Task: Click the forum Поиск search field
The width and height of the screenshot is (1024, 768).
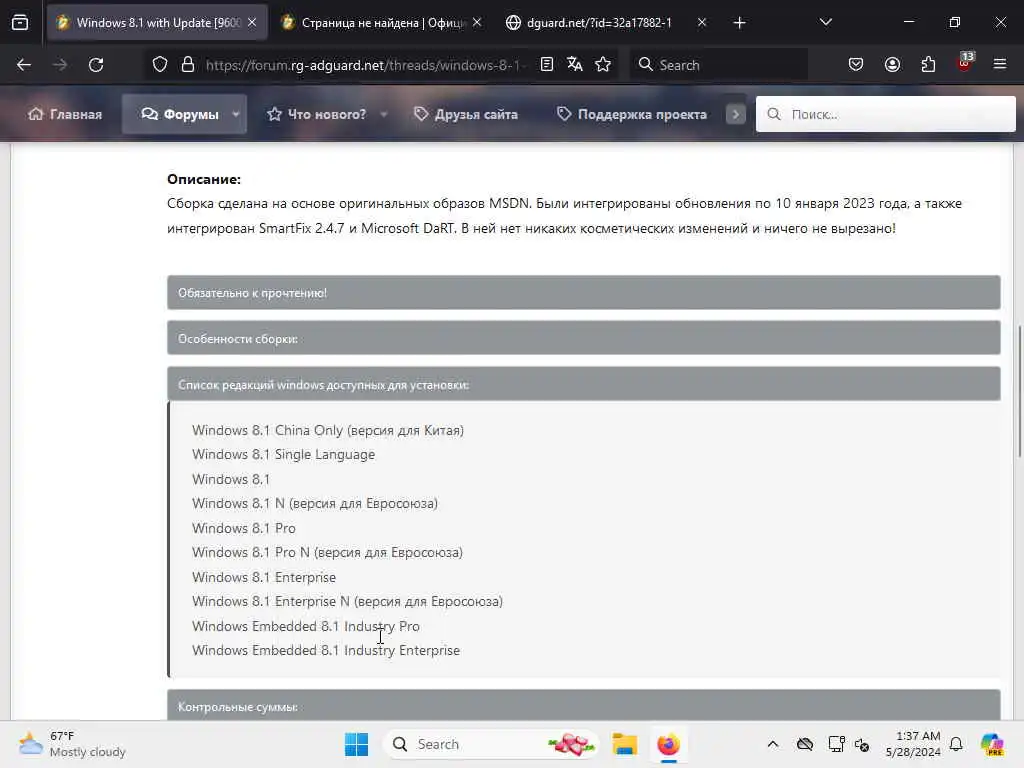Action: [886, 114]
